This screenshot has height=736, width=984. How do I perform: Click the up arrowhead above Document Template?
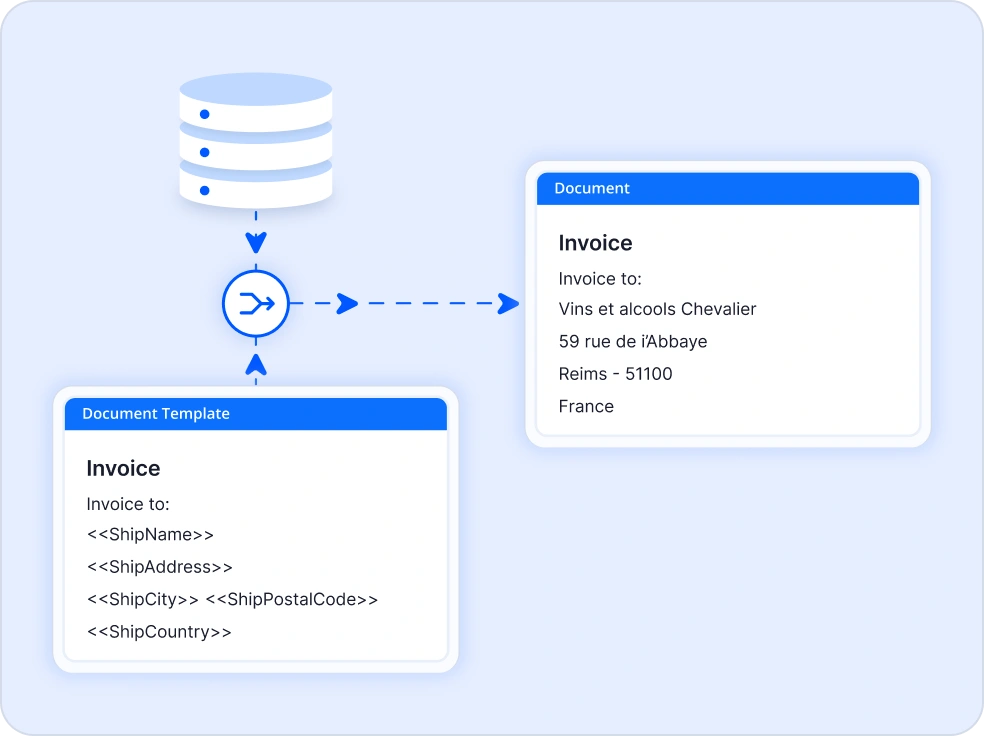(256, 361)
